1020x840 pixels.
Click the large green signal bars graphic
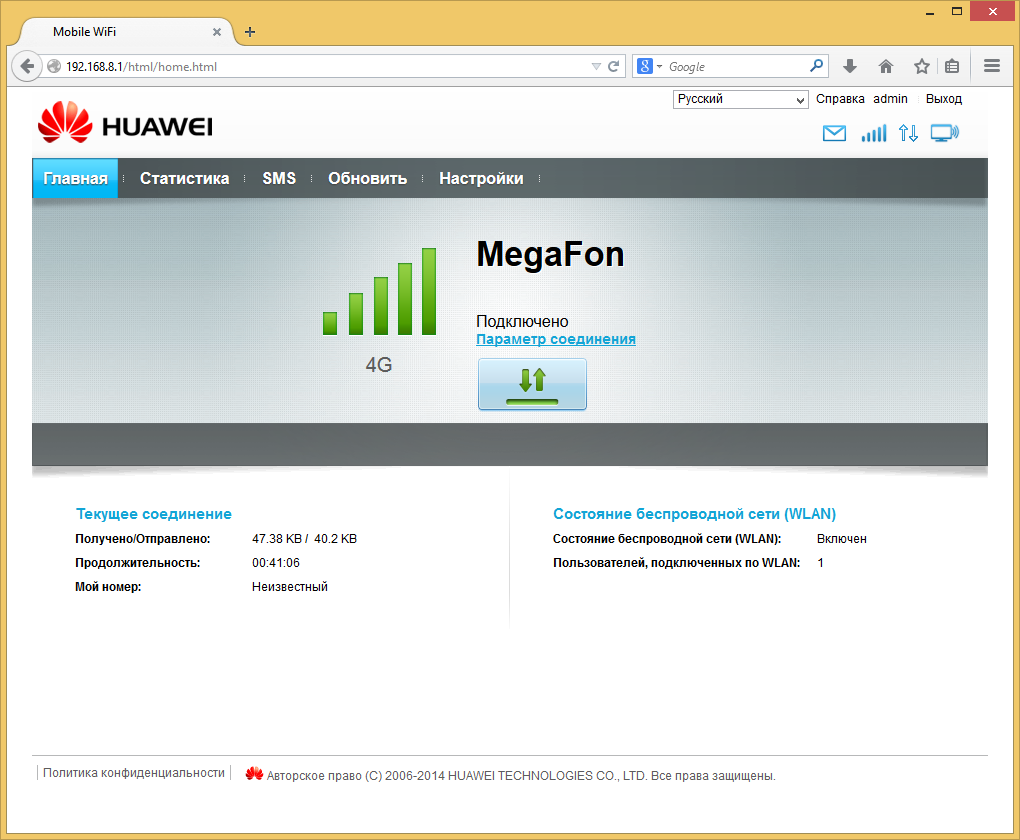379,291
